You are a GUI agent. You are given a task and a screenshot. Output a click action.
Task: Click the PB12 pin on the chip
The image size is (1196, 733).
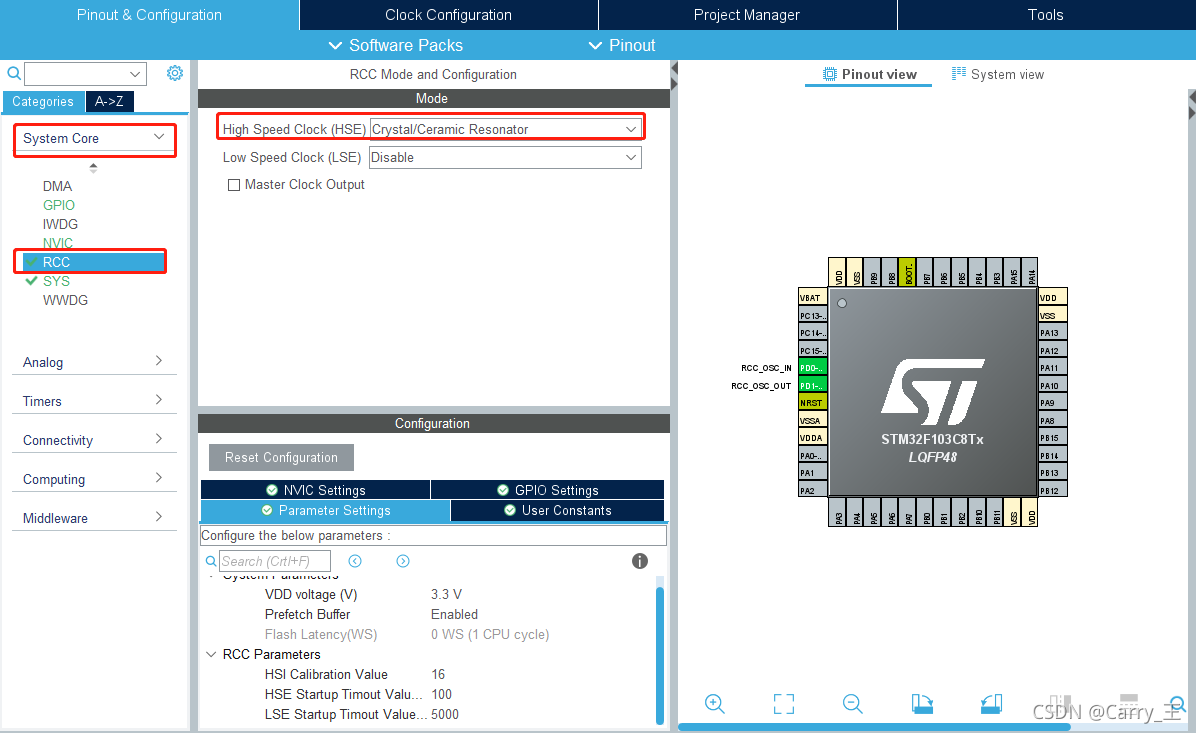pyautogui.click(x=1053, y=490)
